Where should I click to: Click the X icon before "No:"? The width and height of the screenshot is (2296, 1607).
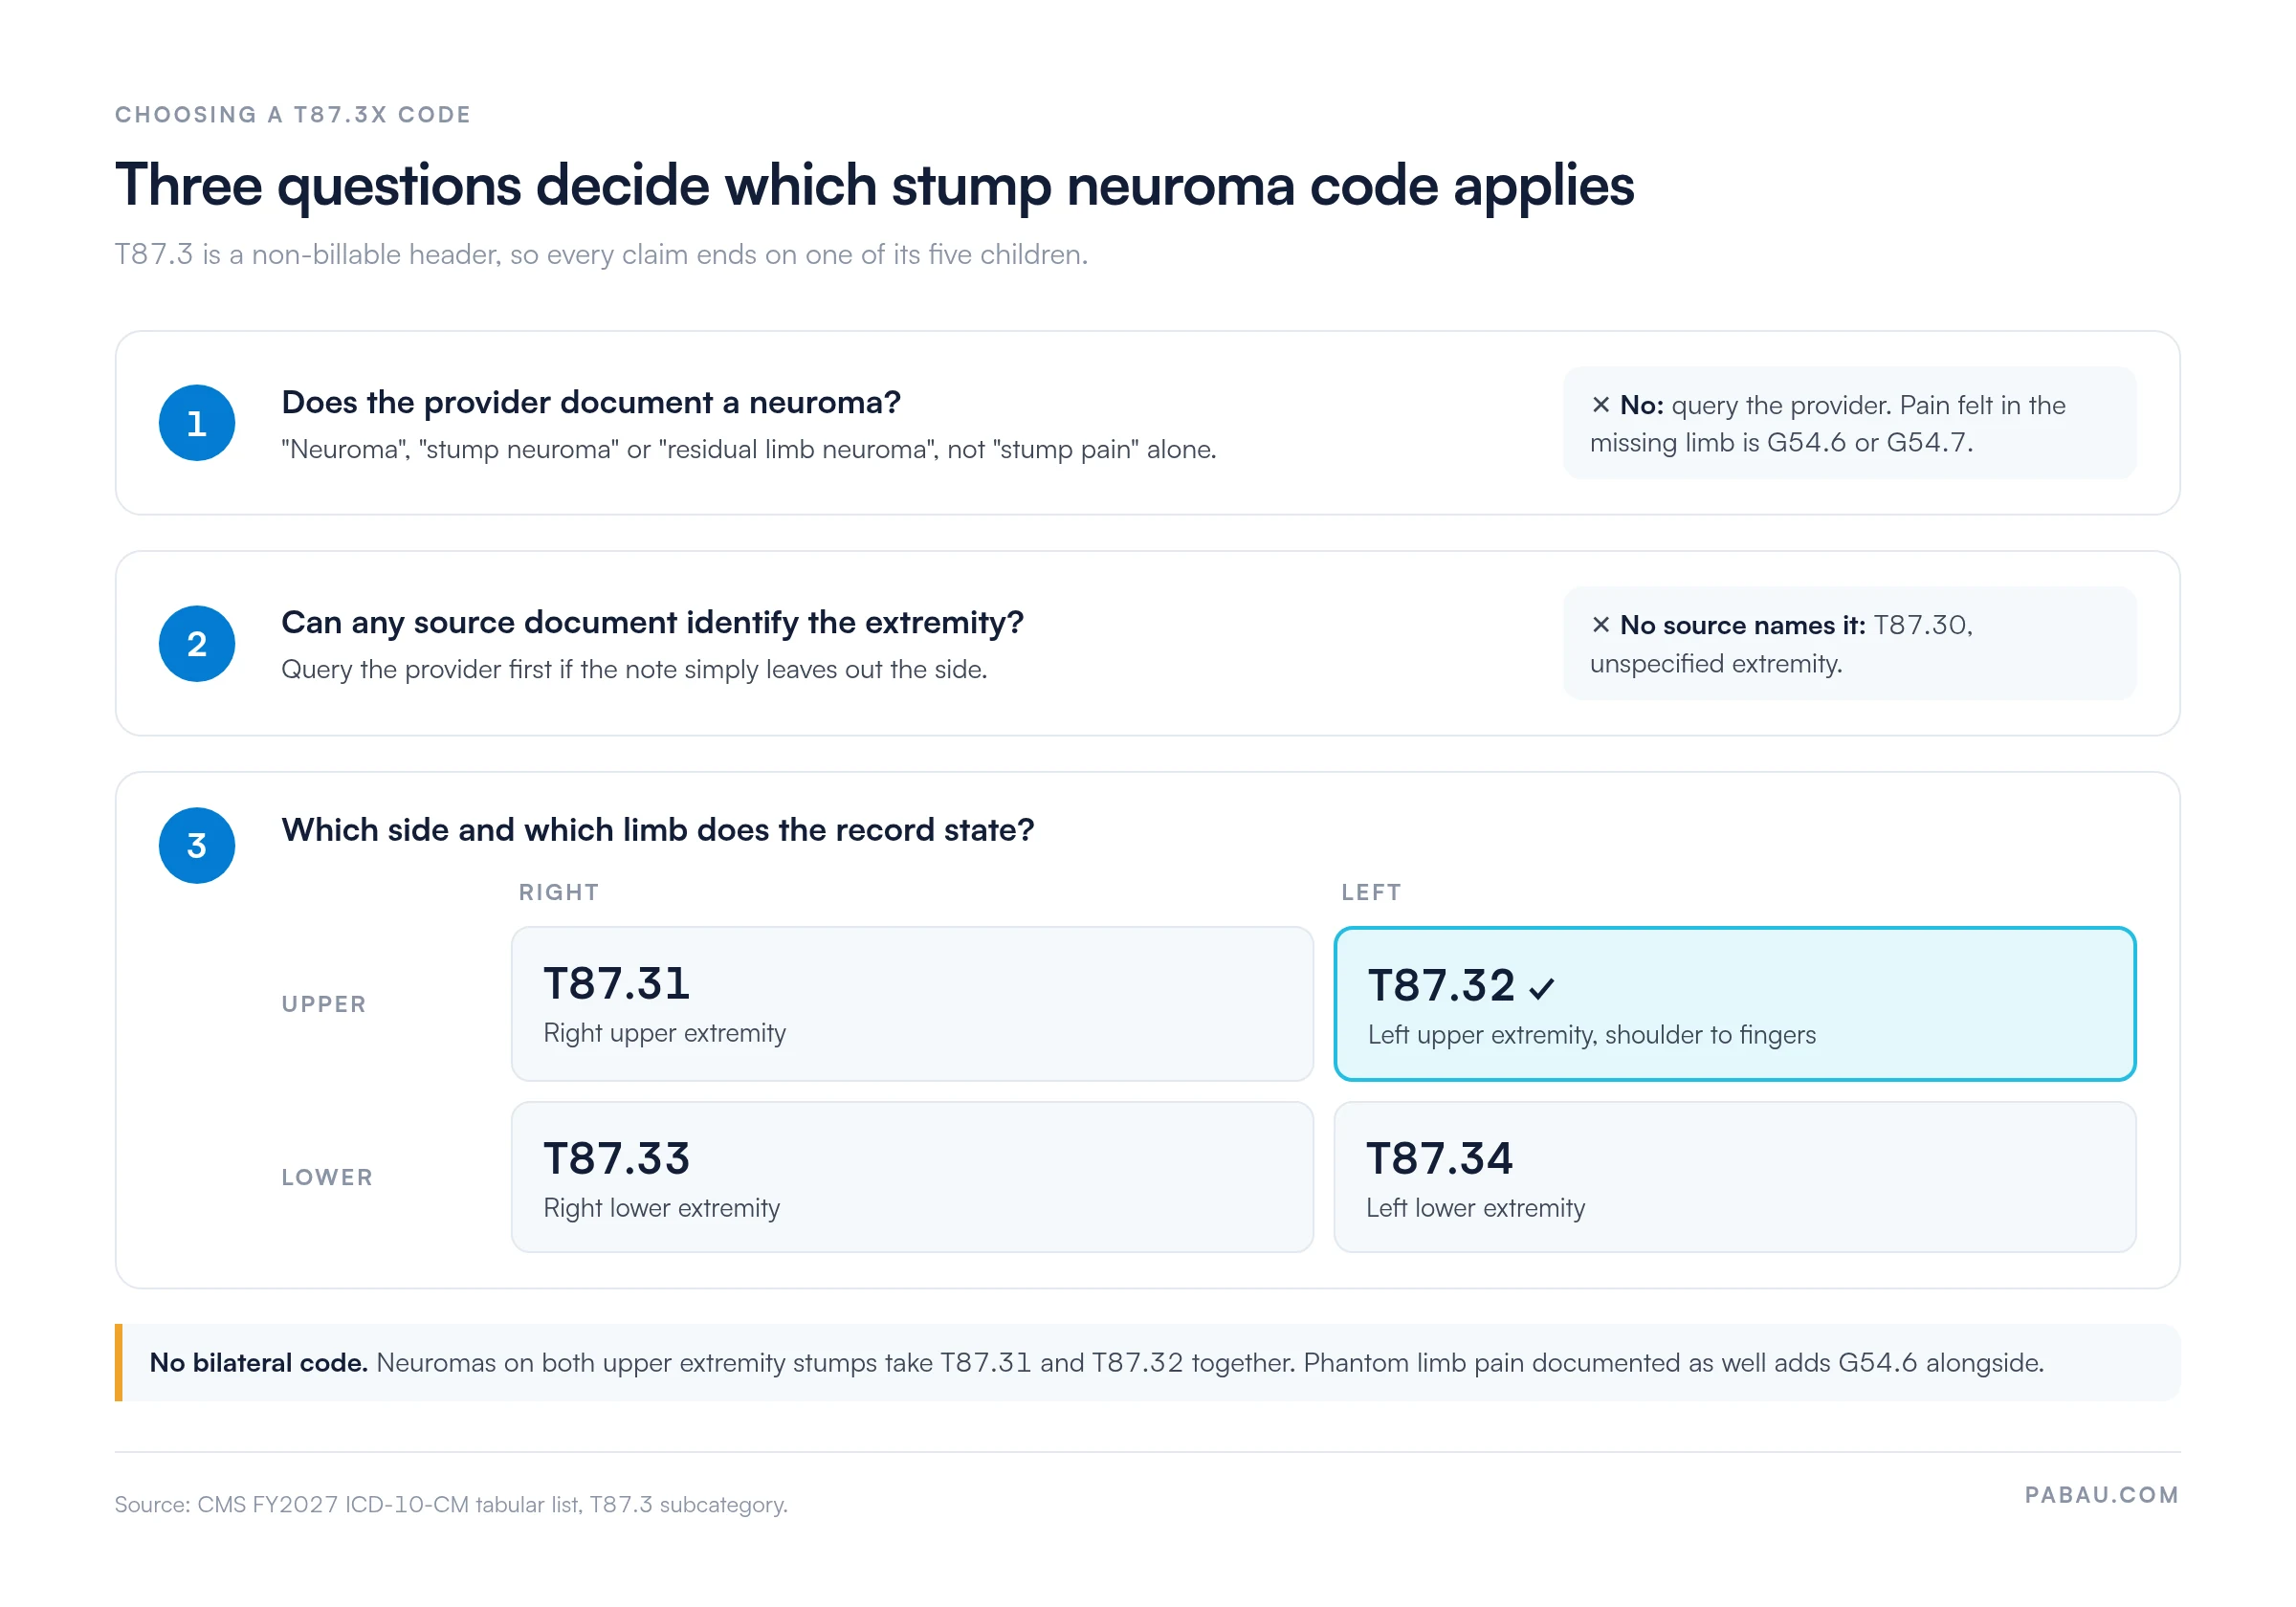(1600, 405)
